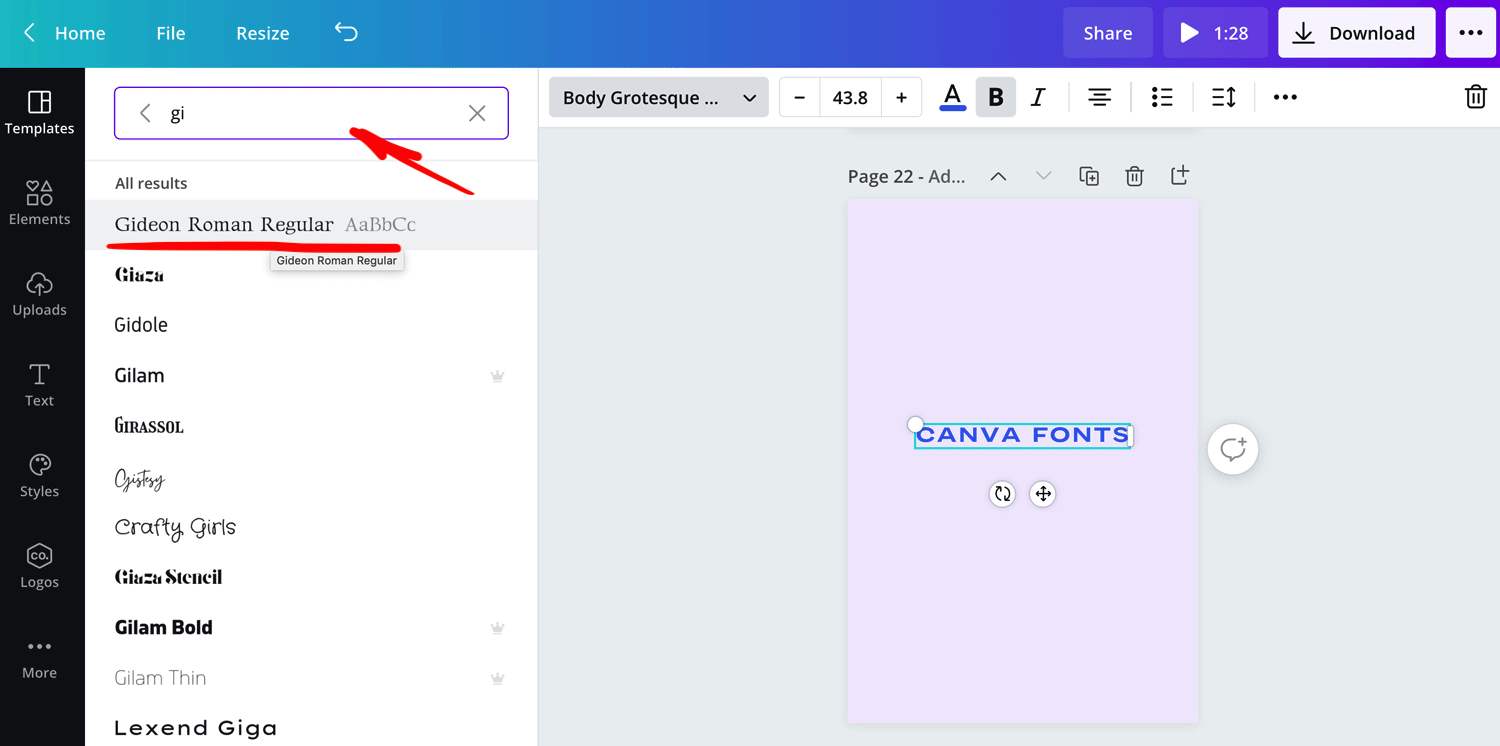Click the Page 22 title label
The height and width of the screenshot is (746, 1500).
(906, 176)
